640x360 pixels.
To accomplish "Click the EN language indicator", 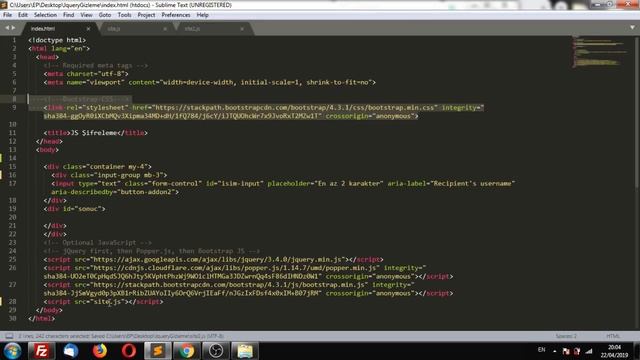I will tap(542, 350).
